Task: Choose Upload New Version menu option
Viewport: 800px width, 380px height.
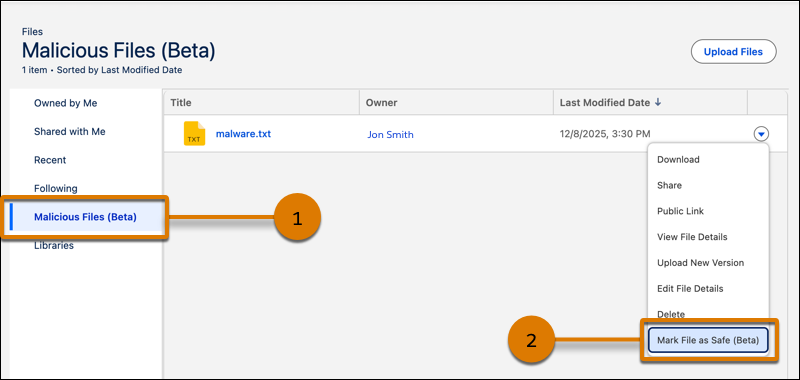Action: coord(701,263)
